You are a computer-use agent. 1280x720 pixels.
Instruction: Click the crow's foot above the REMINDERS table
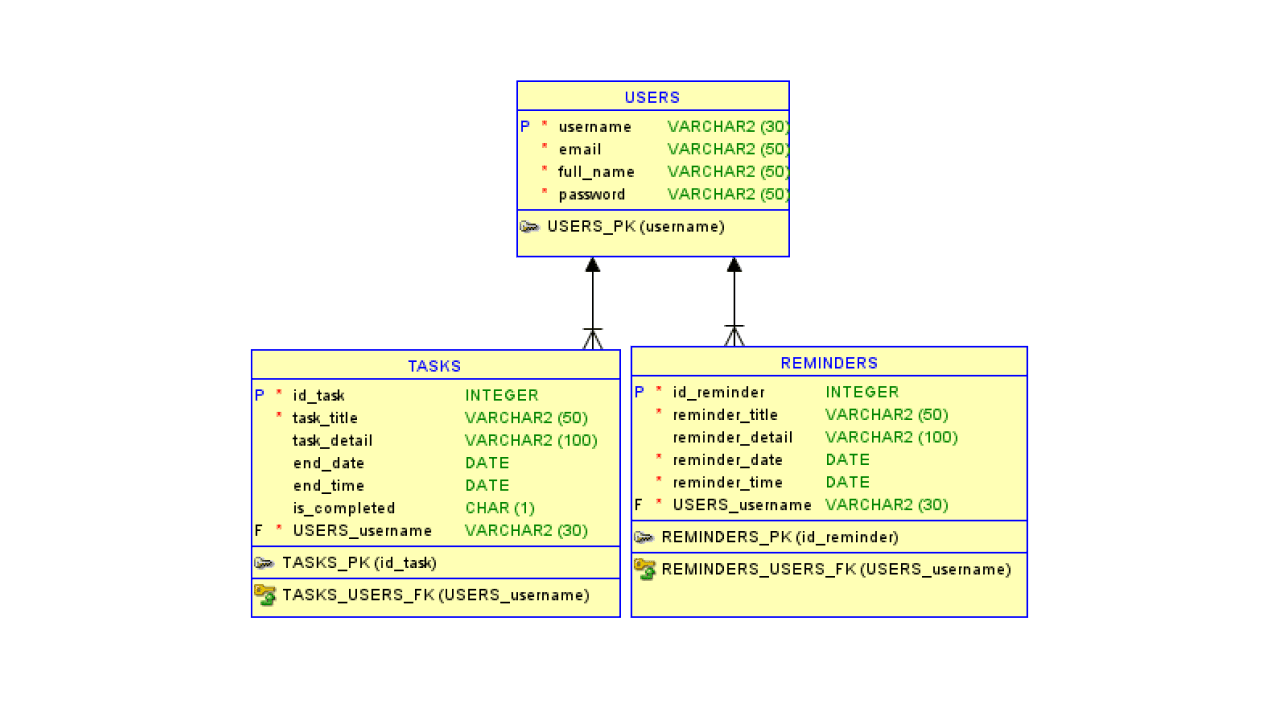734,336
